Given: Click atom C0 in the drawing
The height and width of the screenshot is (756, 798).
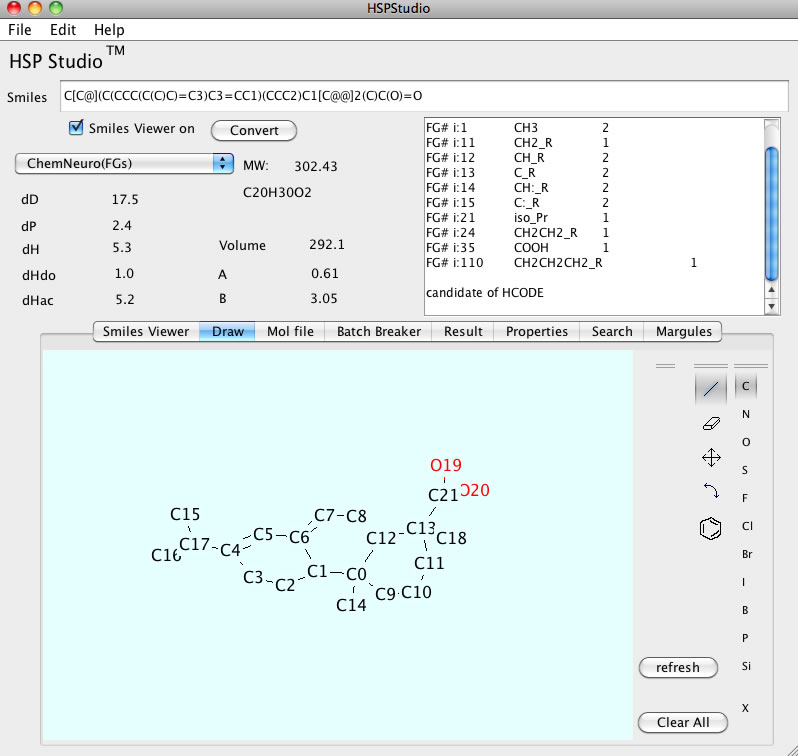Looking at the screenshot, I should 356,574.
